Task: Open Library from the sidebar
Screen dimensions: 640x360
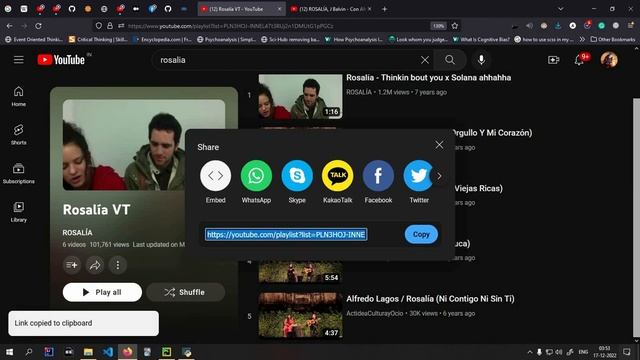Action: pyautogui.click(x=18, y=212)
